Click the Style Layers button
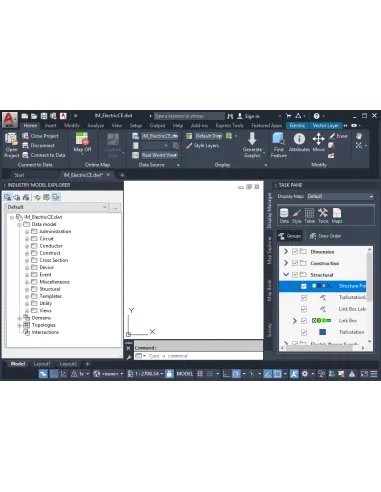 pyautogui.click(x=203, y=146)
